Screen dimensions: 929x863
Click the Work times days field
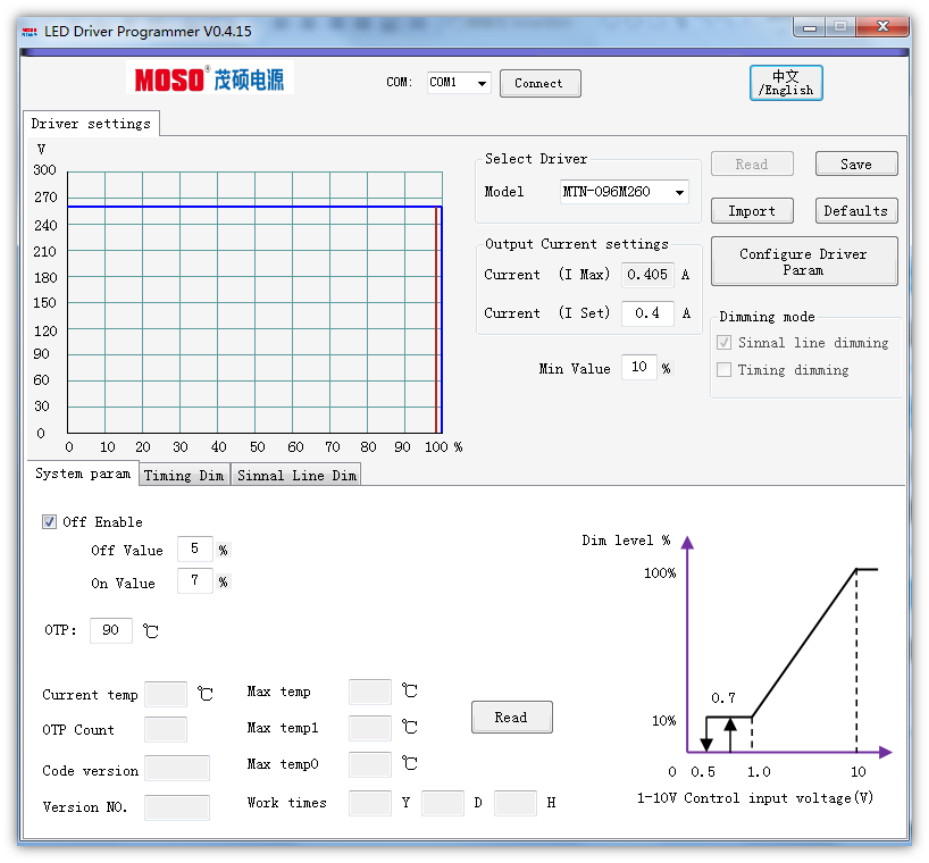443,803
